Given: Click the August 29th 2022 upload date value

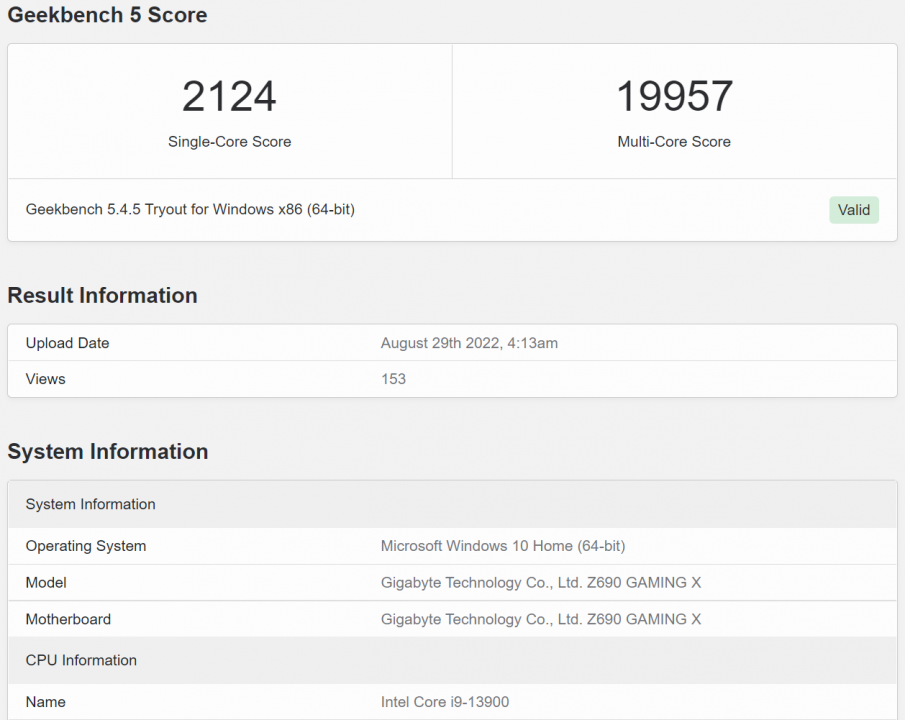Looking at the screenshot, I should [469, 343].
